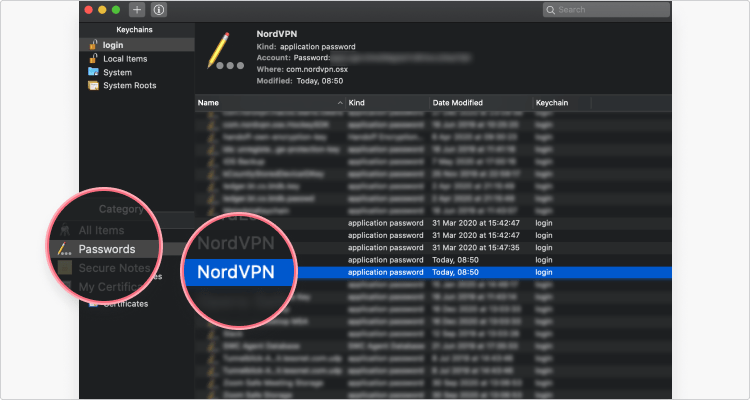Click the 'login' keychain cell of the selected row
Screen dimensions: 750x400
click(544, 272)
